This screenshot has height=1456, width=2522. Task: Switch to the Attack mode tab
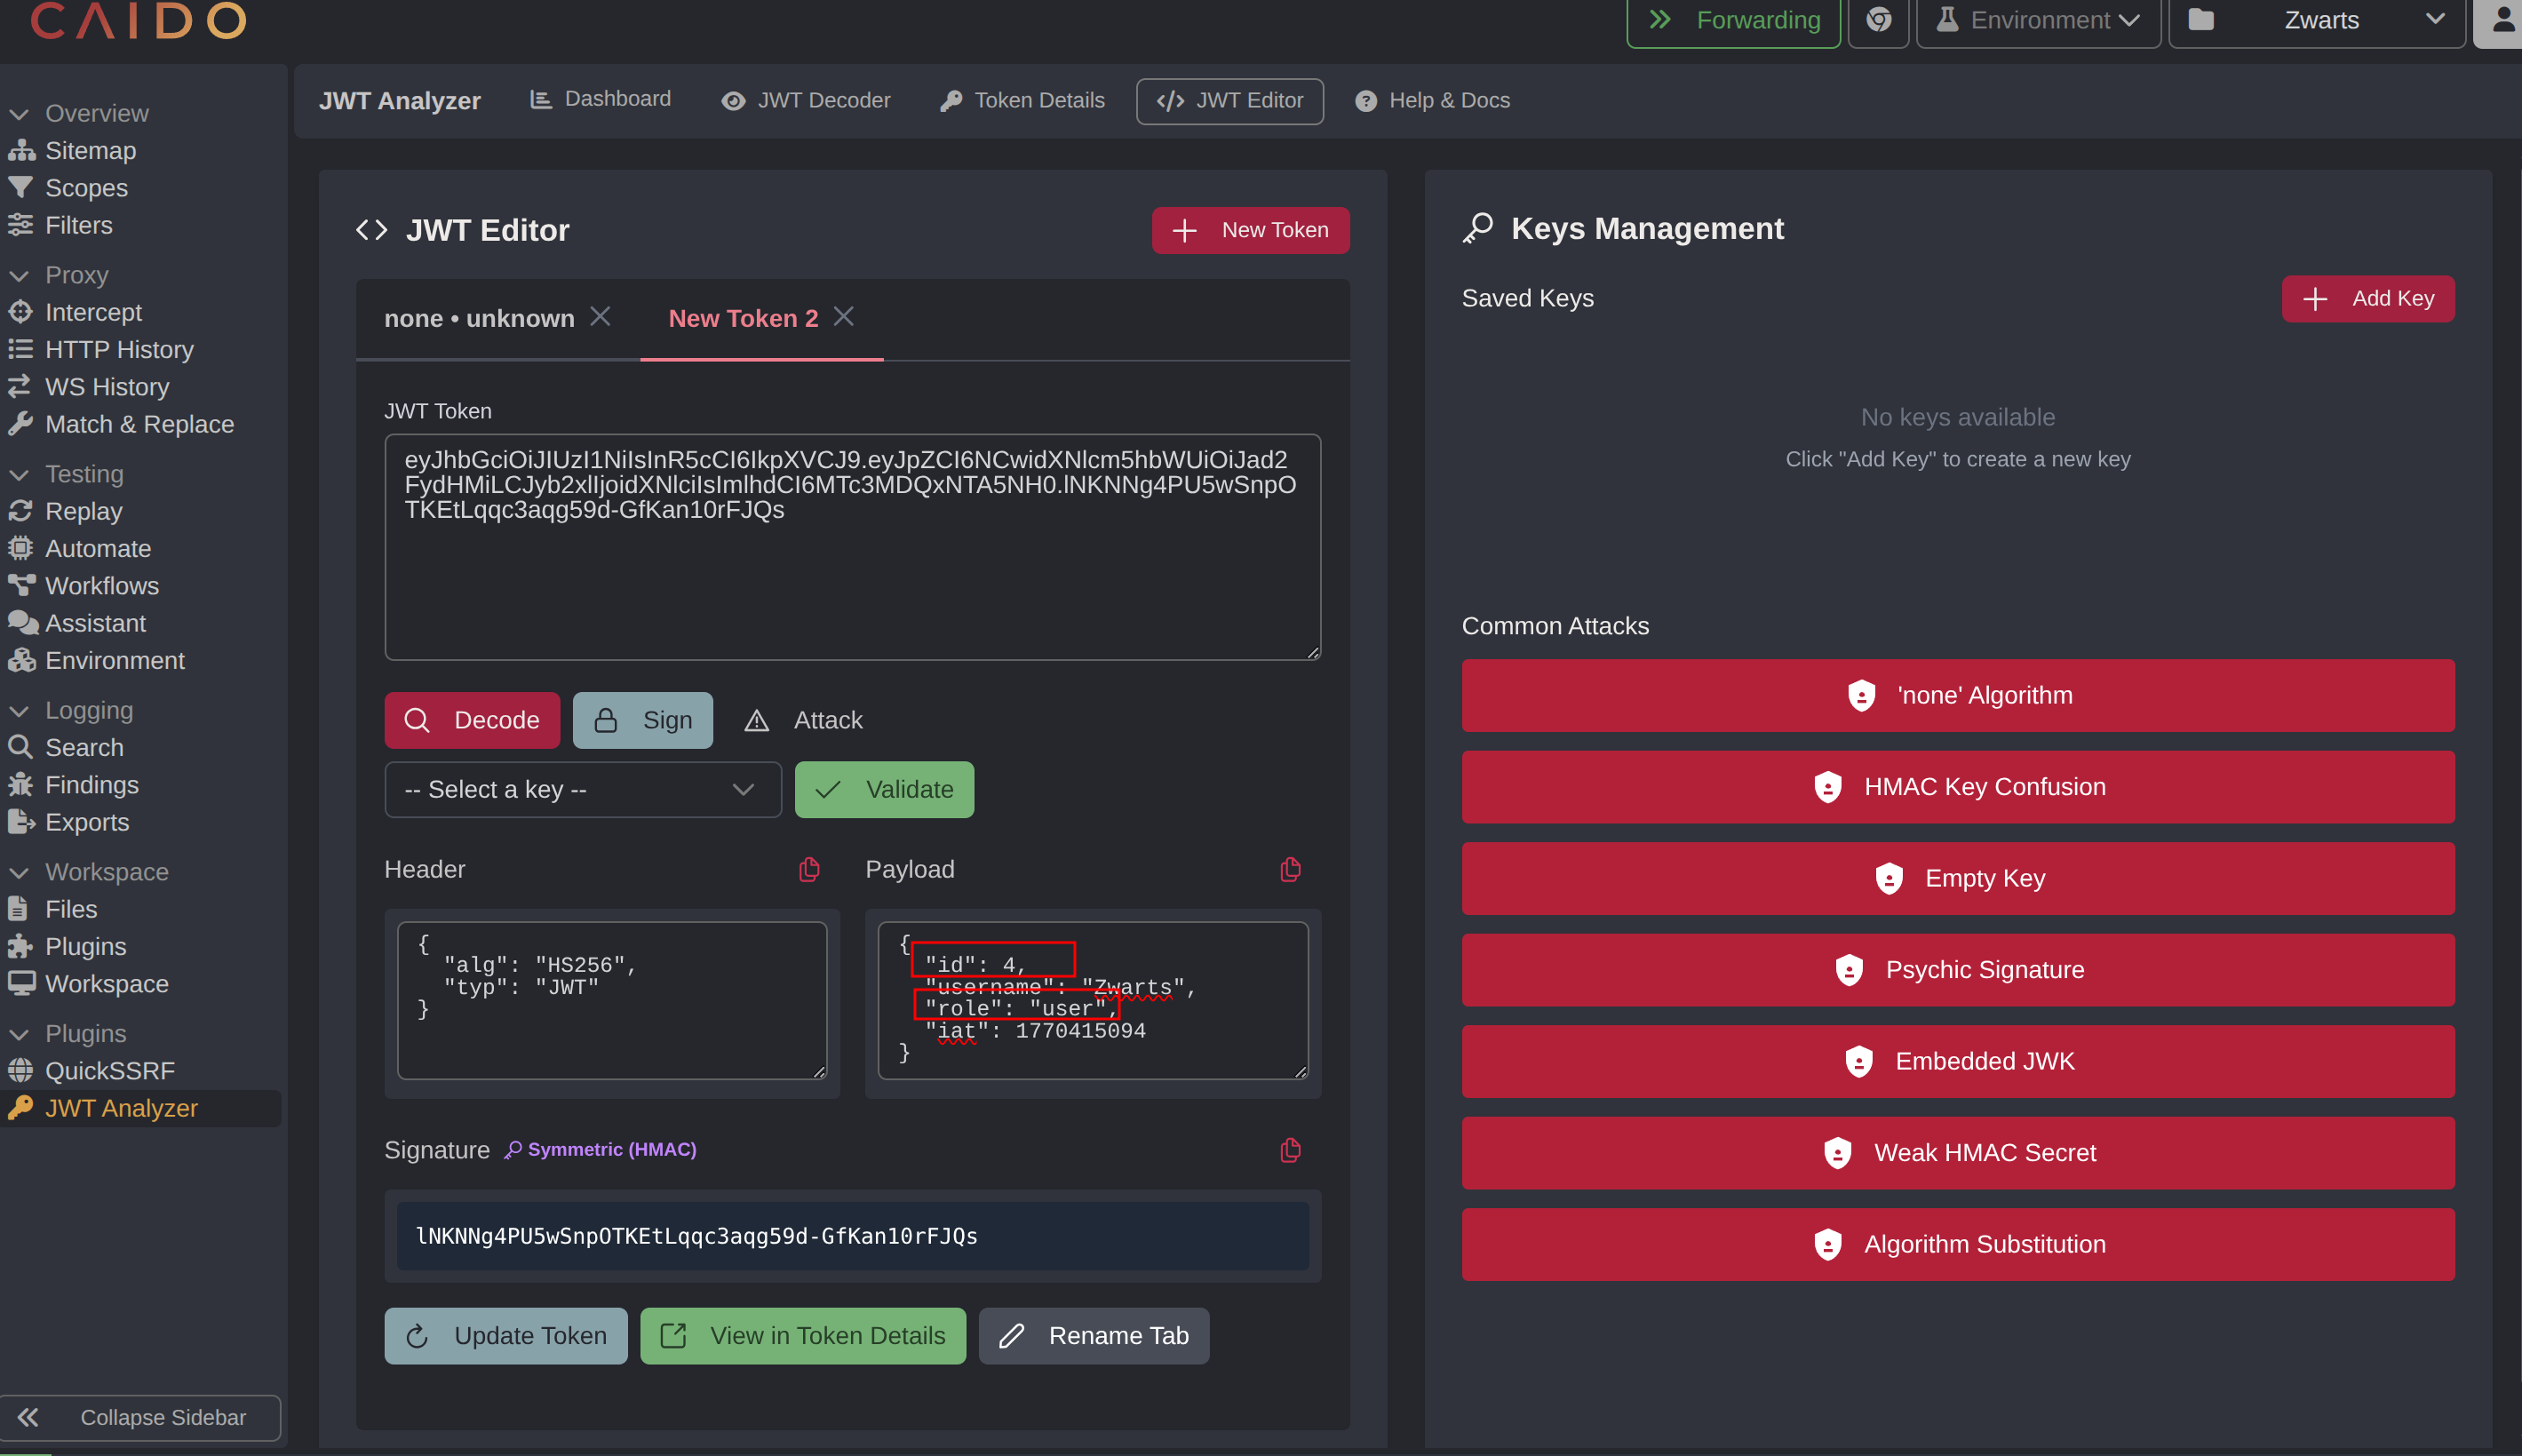(x=805, y=720)
